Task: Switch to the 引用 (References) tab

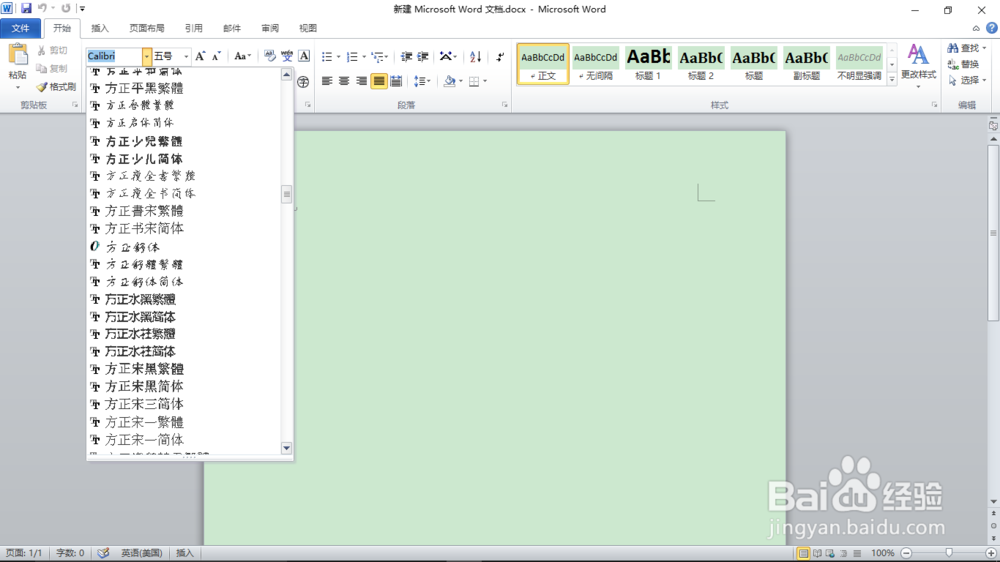Action: tap(193, 28)
